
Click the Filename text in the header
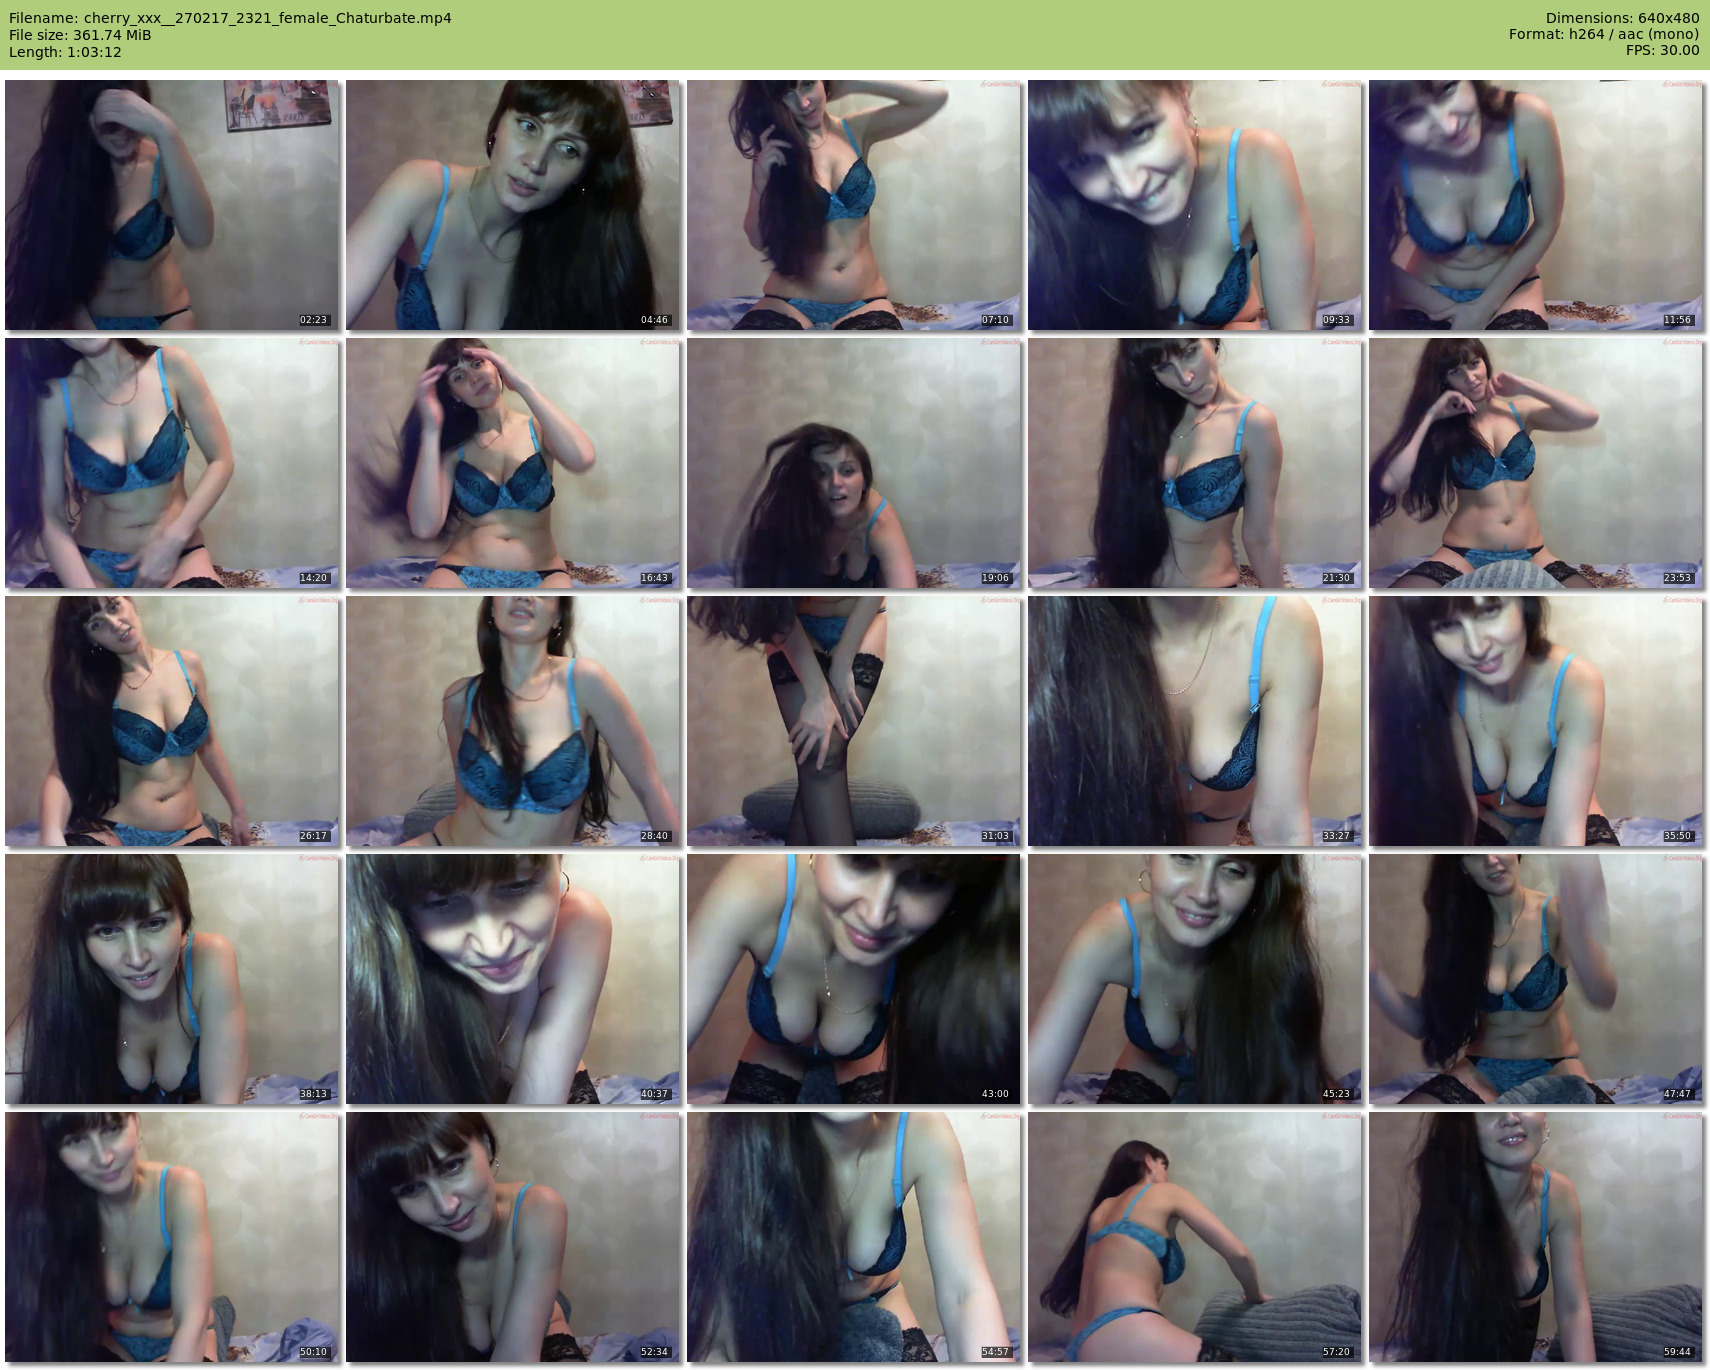pyautogui.click(x=230, y=18)
